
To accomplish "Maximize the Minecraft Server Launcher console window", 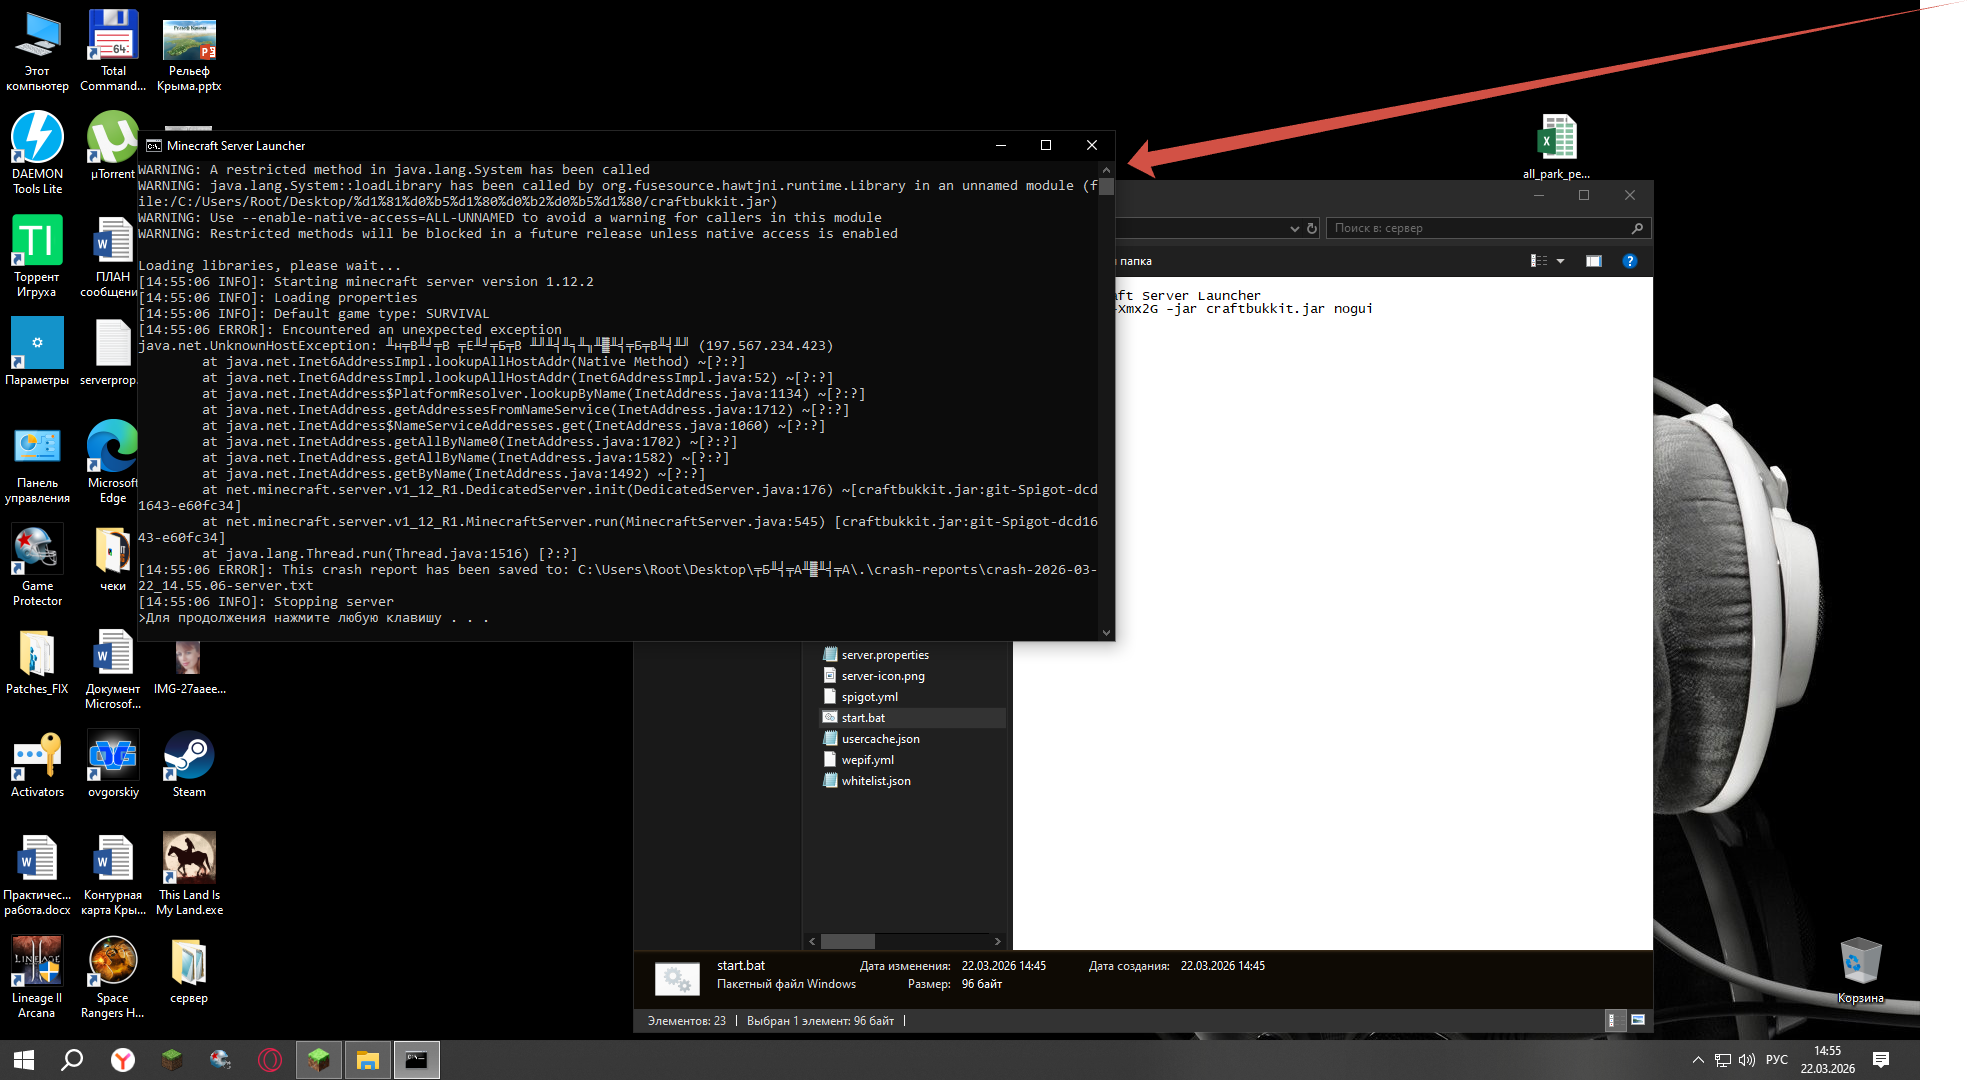I will 1046,146.
